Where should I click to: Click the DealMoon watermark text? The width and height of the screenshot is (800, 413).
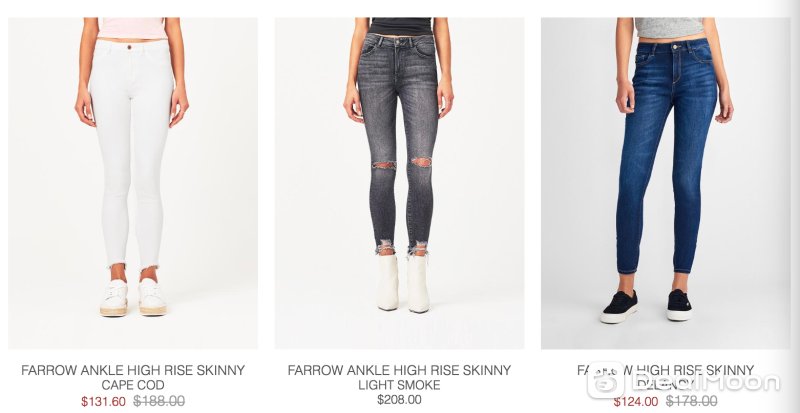705,381
